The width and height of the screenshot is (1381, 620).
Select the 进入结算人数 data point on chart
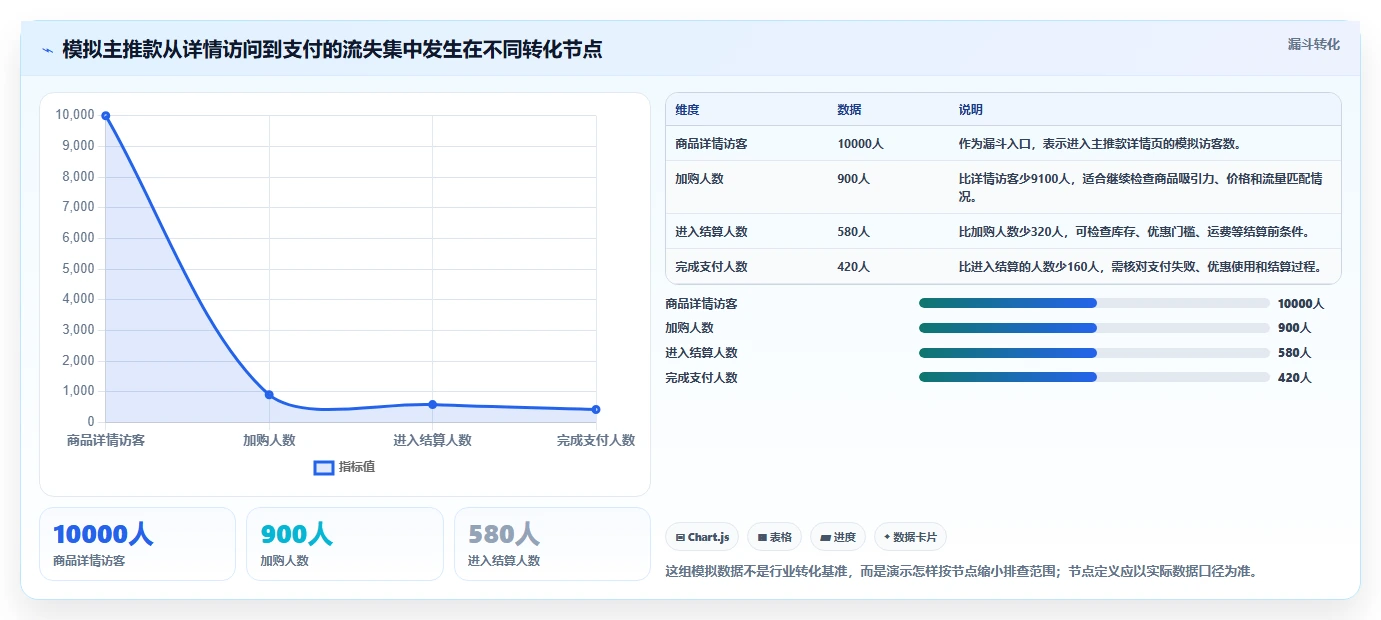[x=432, y=404]
